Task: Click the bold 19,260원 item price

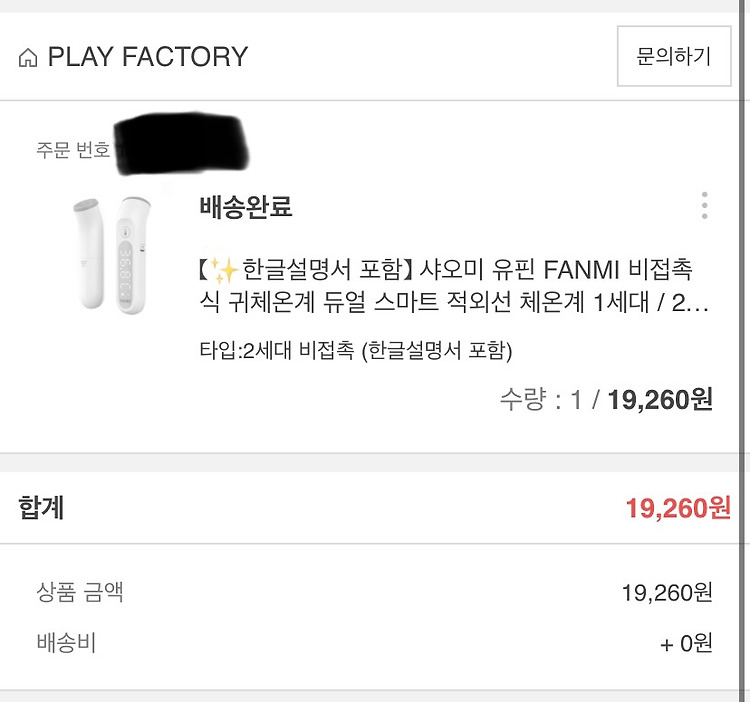Action: point(660,399)
